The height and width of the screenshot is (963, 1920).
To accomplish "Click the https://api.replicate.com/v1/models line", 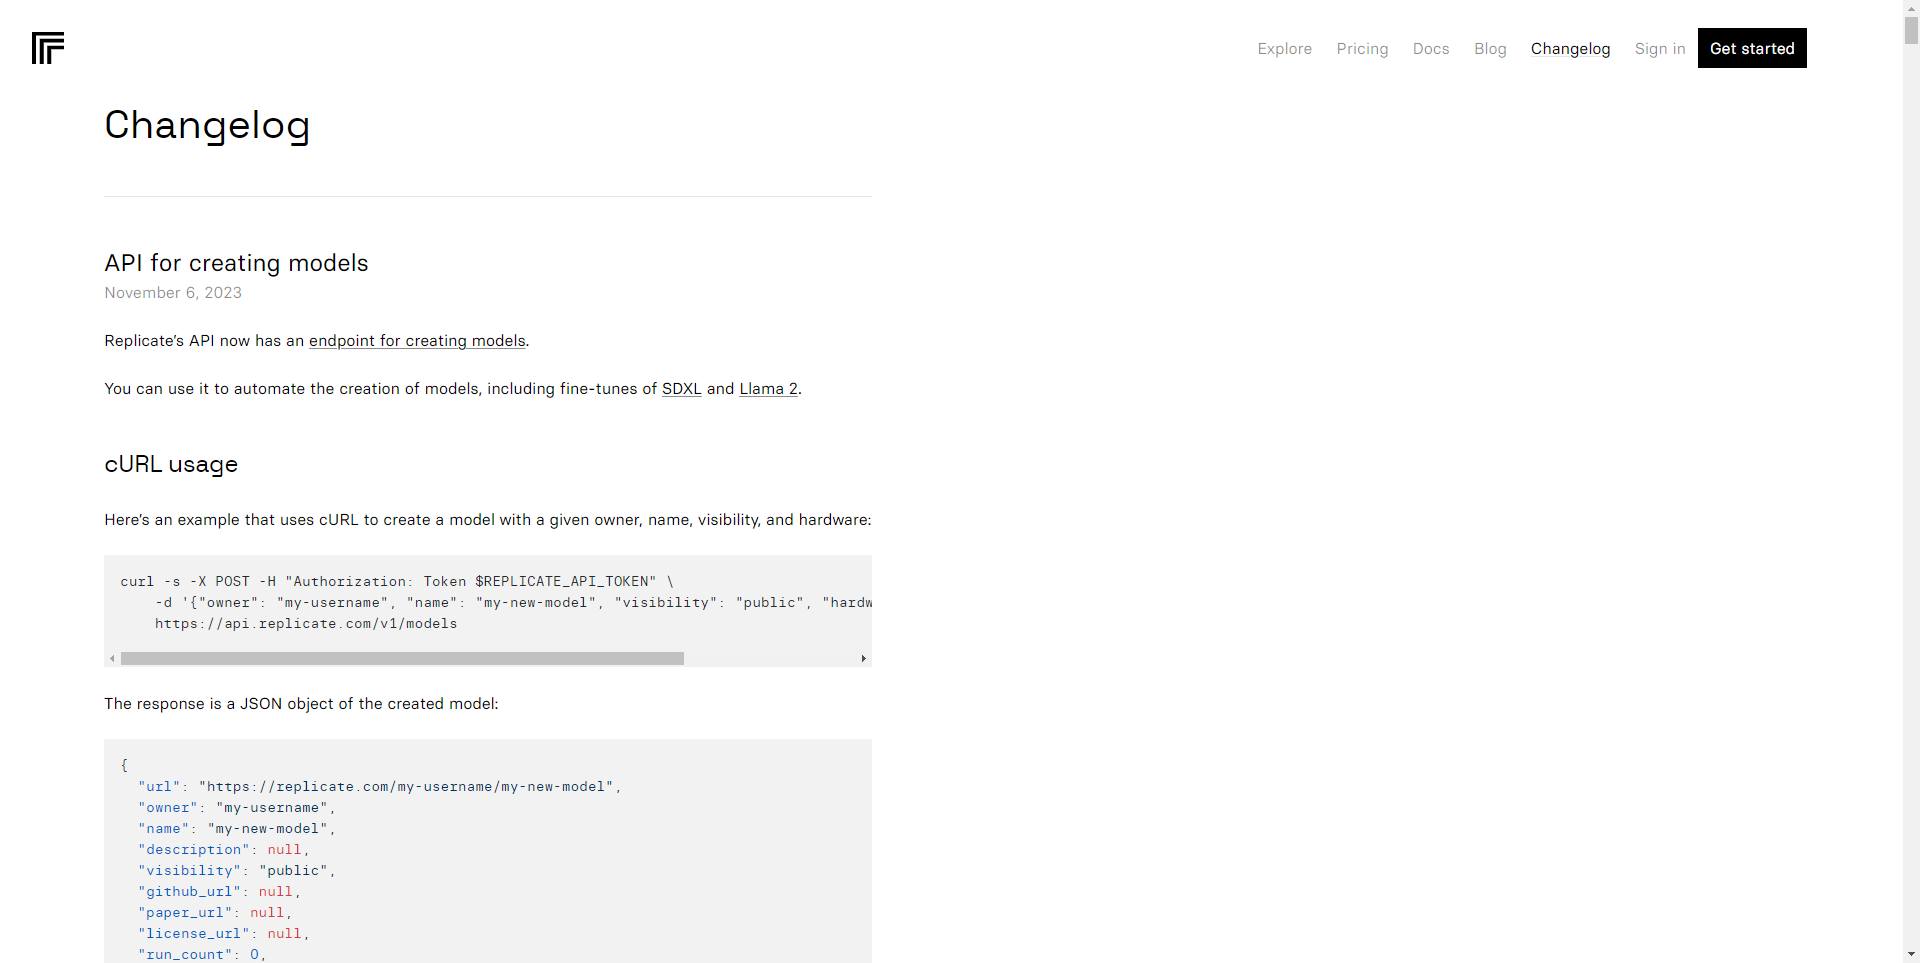I will tap(306, 624).
